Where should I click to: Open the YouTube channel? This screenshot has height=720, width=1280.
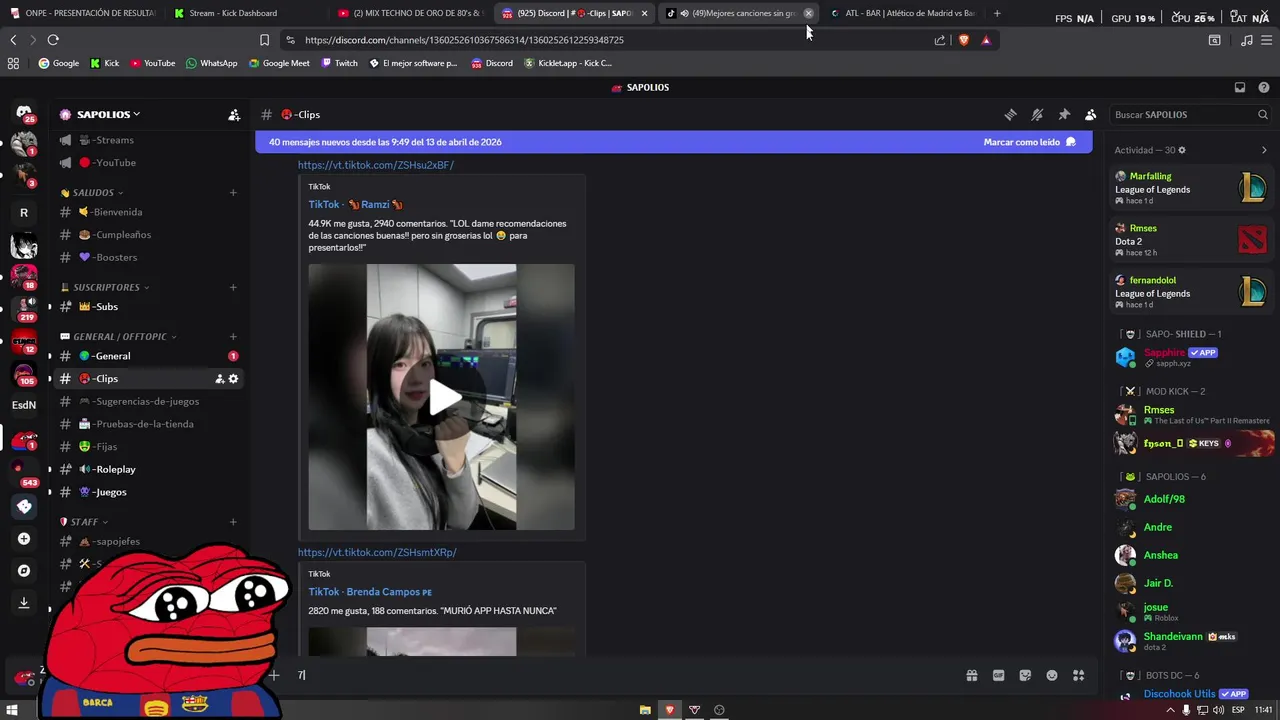148,162
